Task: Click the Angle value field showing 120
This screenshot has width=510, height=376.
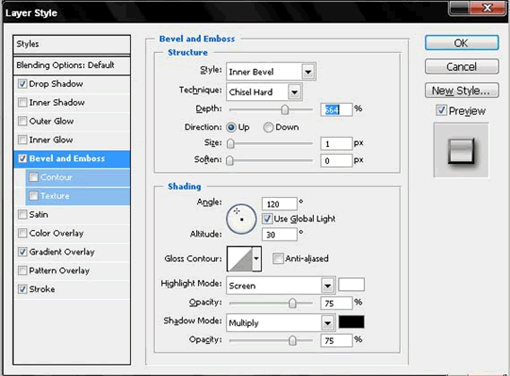Action: click(x=279, y=204)
